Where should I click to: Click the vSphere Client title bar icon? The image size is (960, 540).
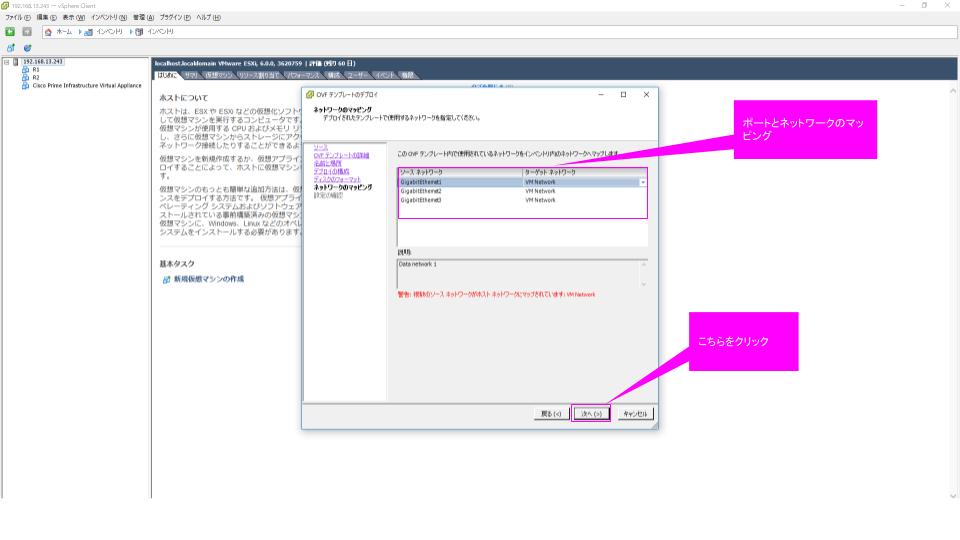[x=5, y=6]
